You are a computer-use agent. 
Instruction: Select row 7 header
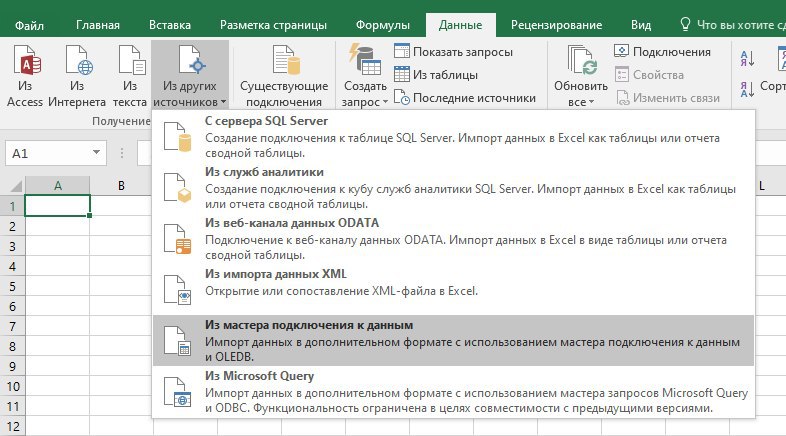point(13,326)
